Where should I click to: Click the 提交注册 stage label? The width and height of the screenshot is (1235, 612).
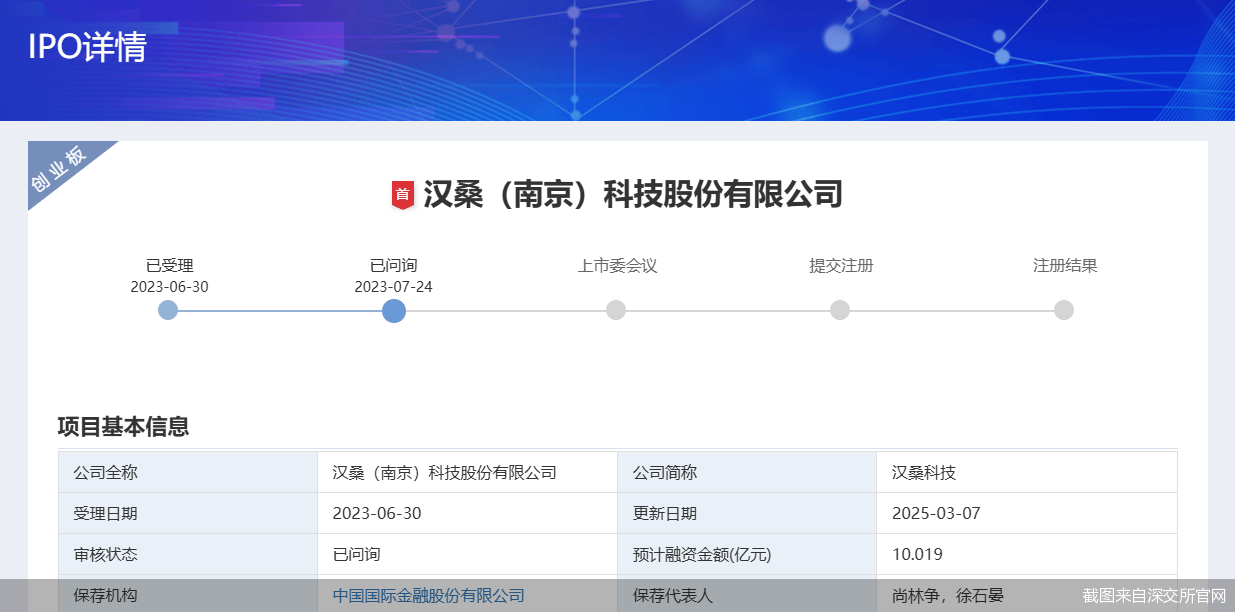point(841,266)
